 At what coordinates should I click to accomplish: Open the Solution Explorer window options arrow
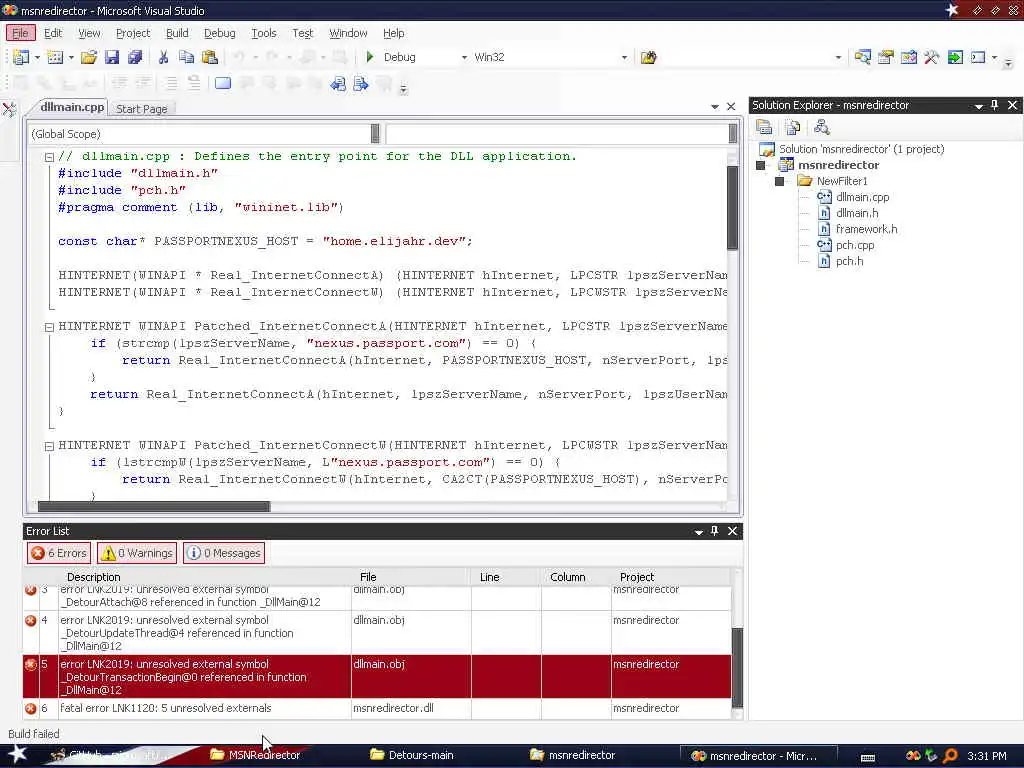978,106
